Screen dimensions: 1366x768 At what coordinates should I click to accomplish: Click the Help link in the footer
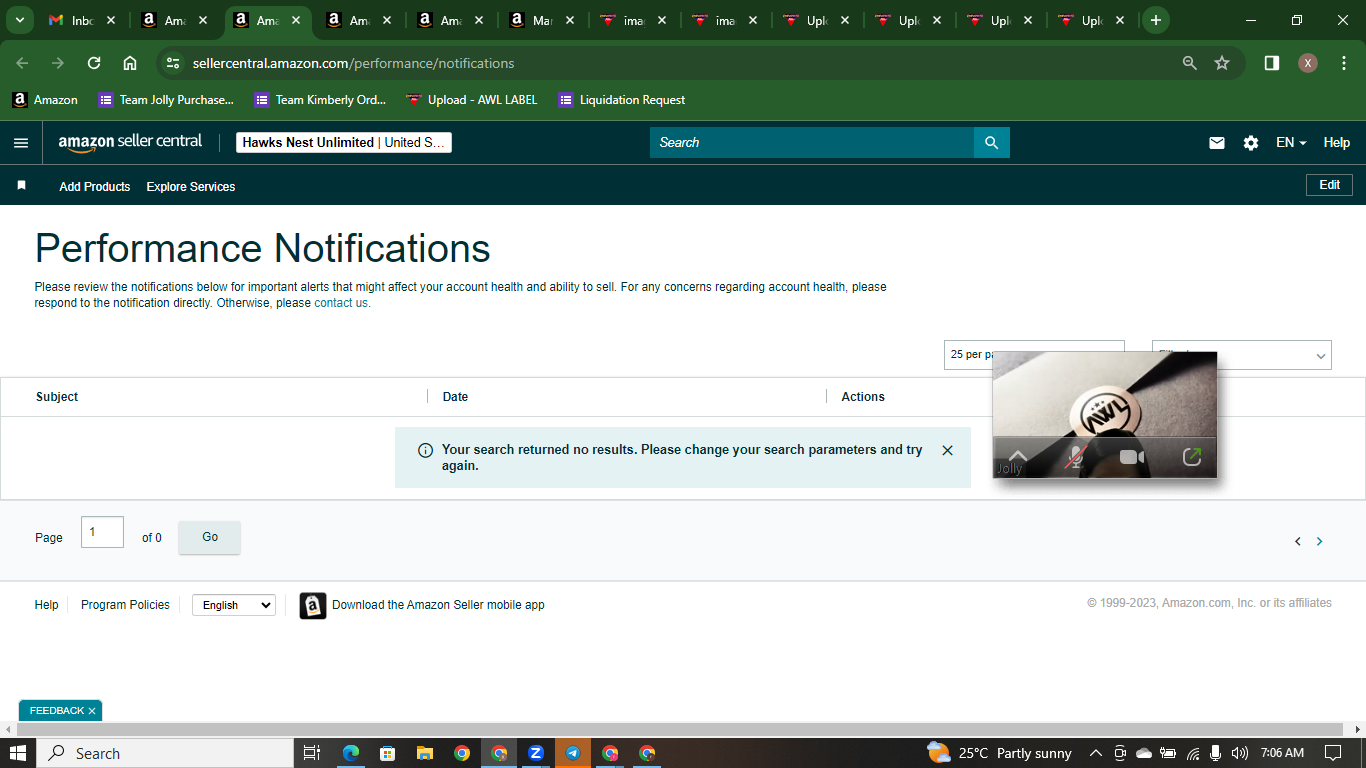click(47, 605)
